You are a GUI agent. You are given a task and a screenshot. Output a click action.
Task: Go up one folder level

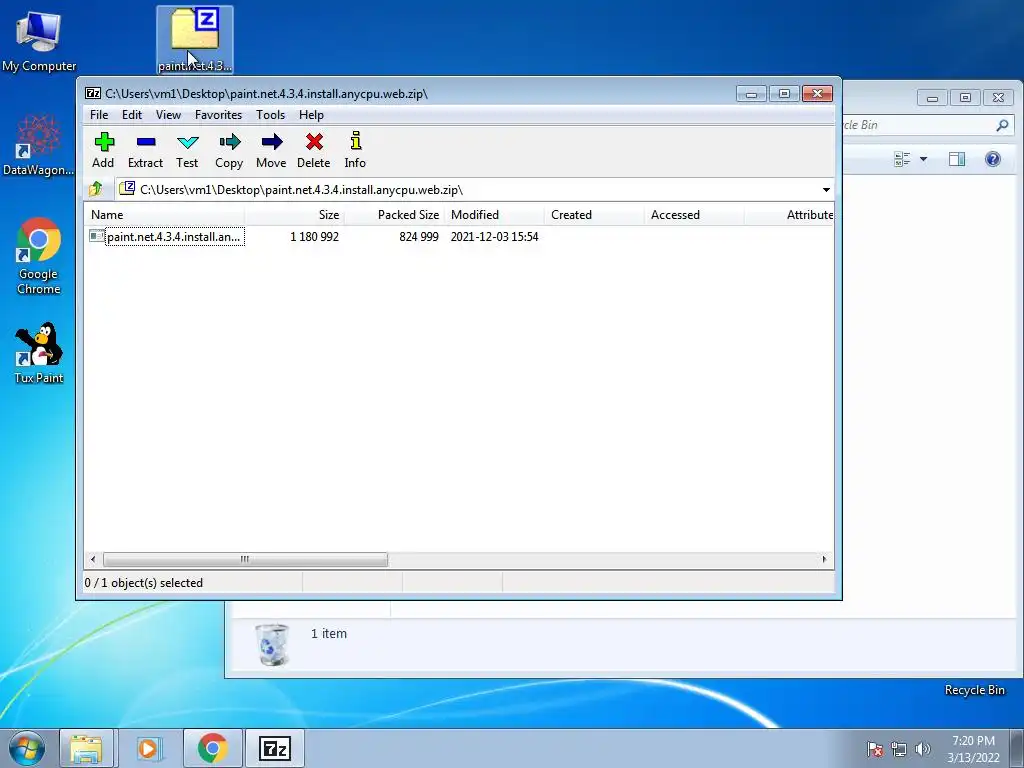[x=96, y=189]
